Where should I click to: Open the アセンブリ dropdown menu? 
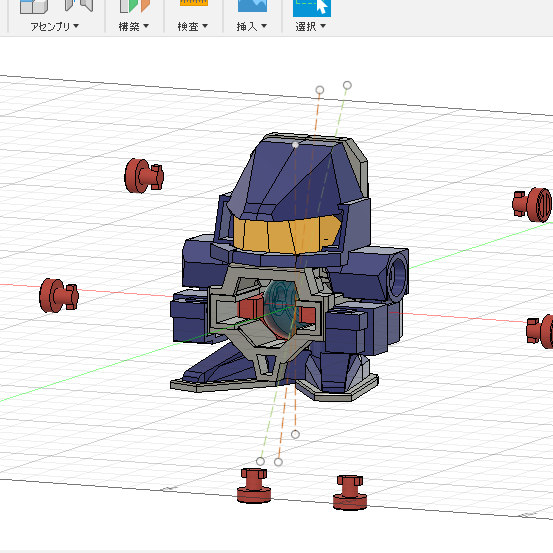(55, 26)
